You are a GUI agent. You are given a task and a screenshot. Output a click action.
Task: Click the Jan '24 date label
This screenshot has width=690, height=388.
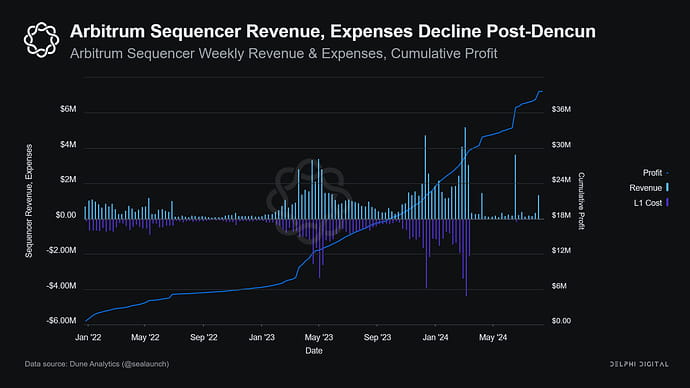click(x=436, y=337)
